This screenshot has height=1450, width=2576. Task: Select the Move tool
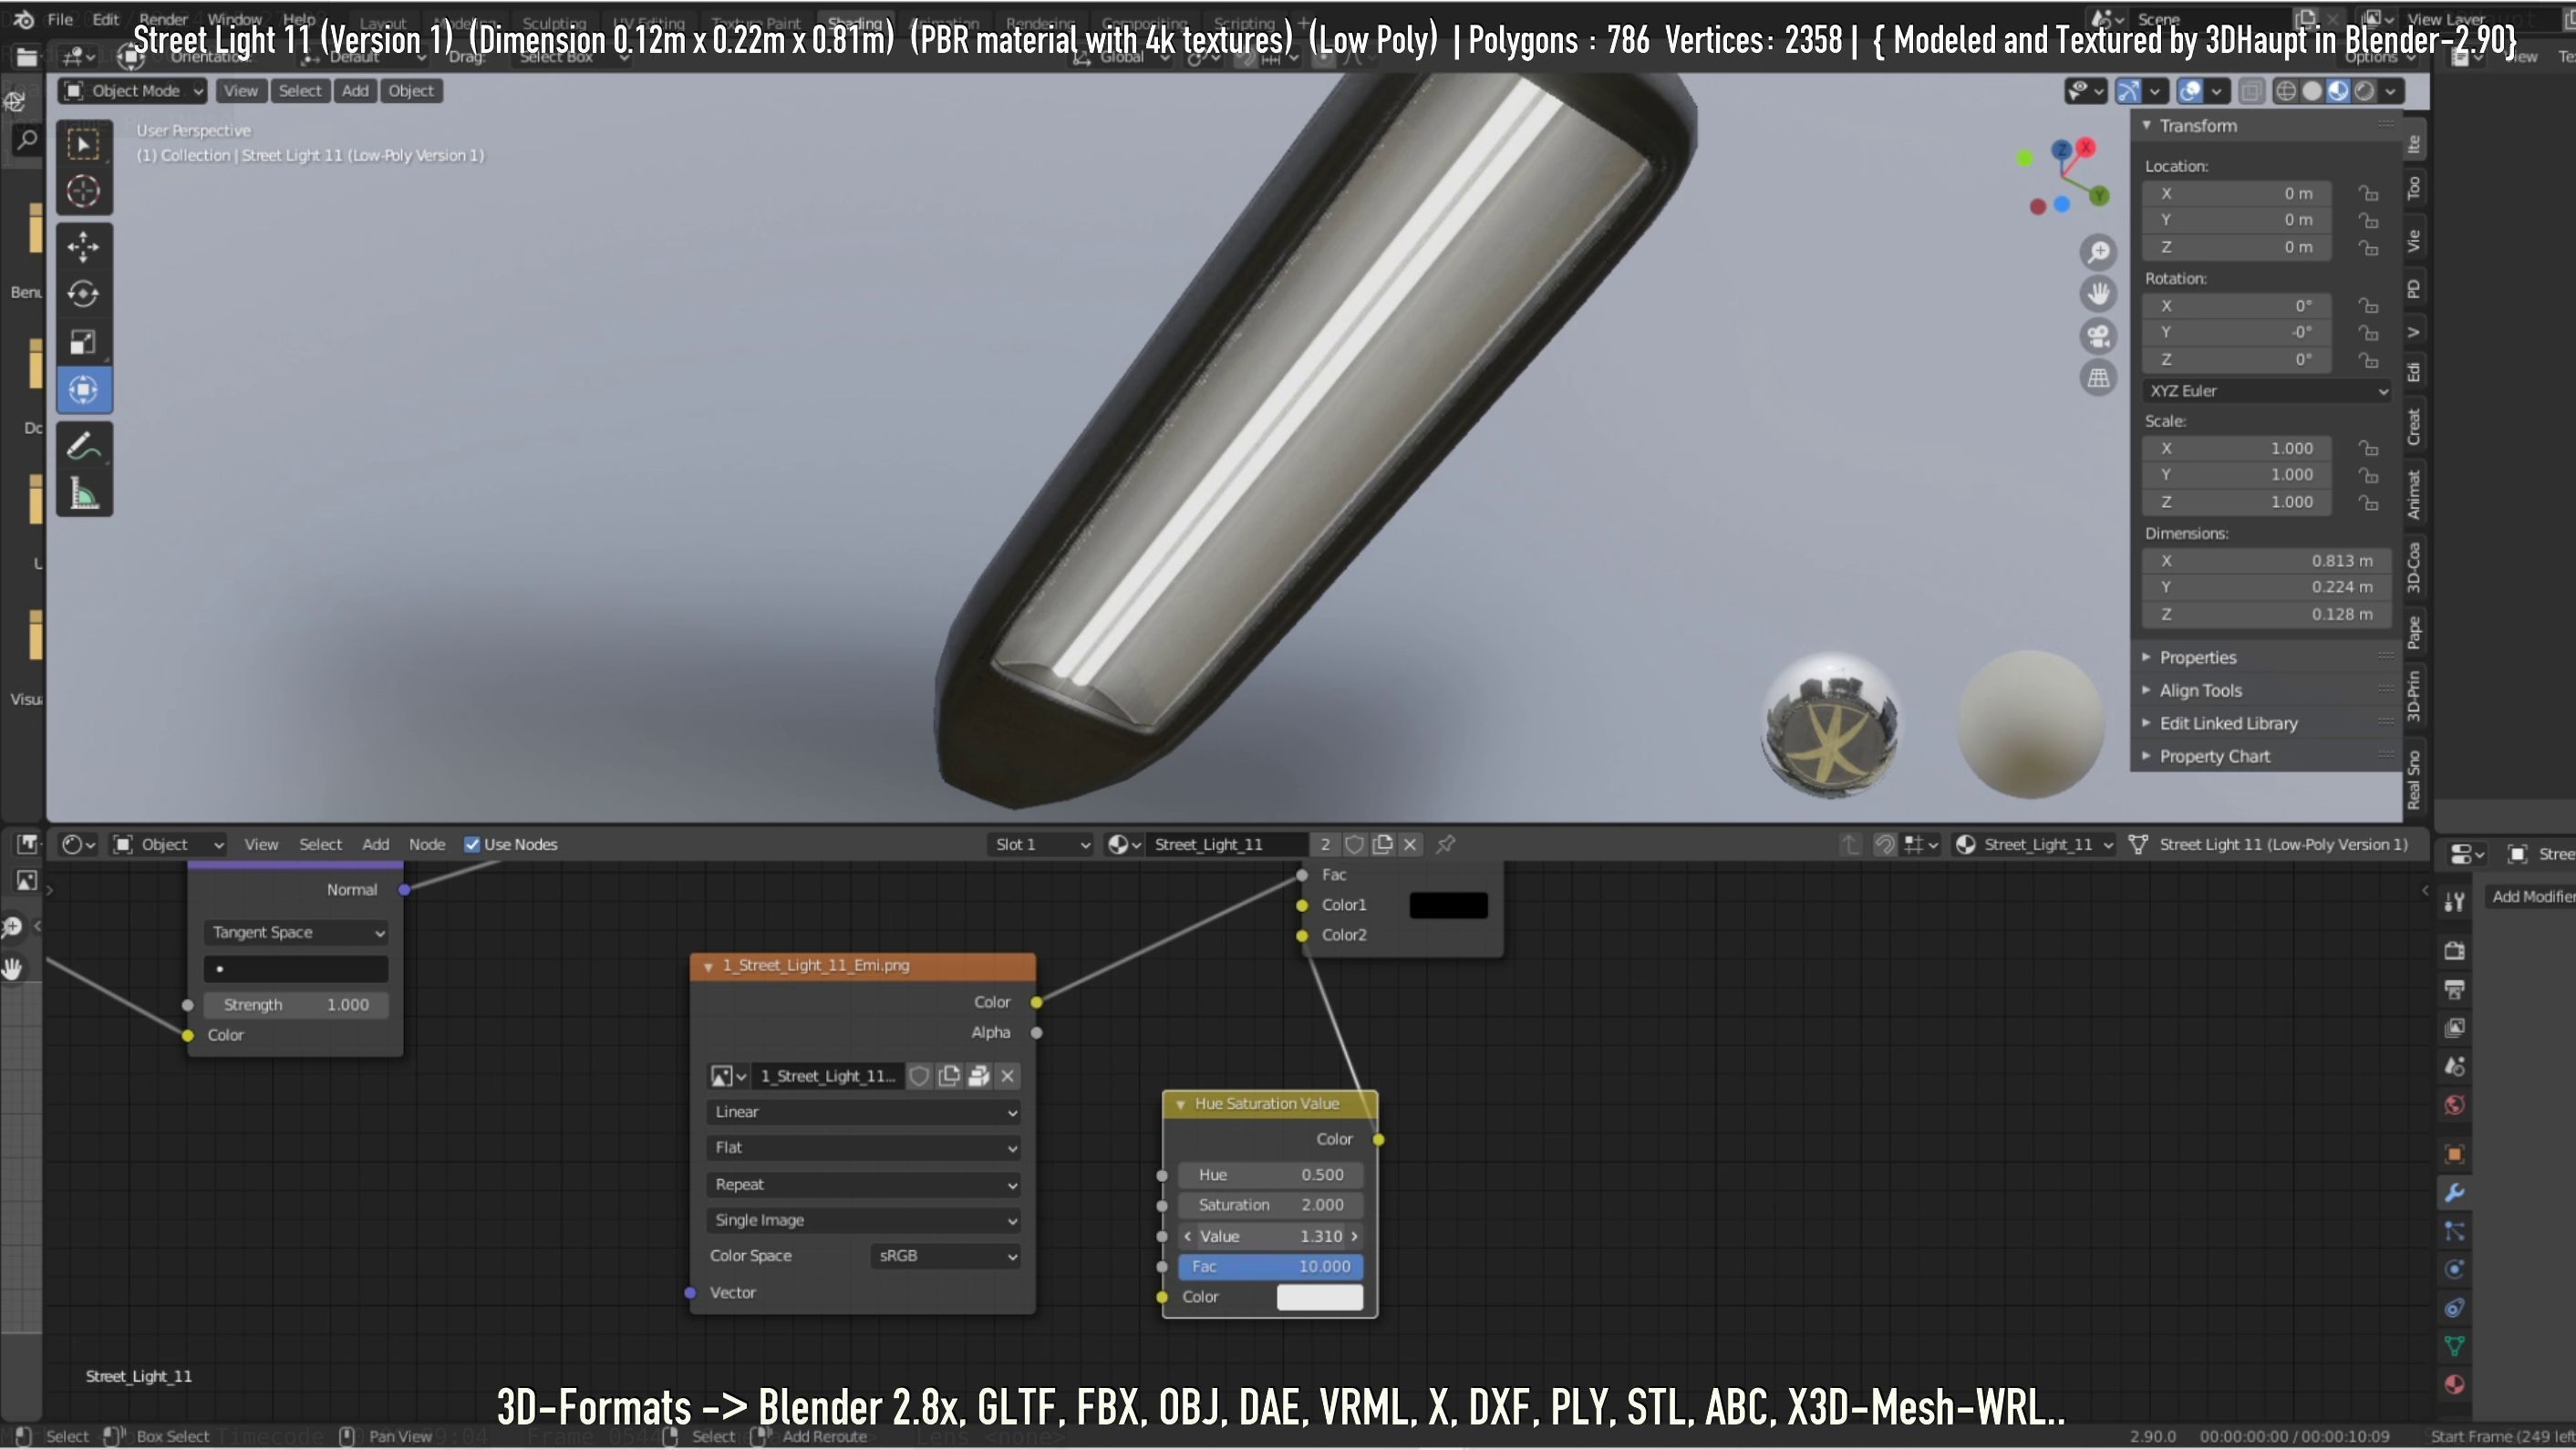click(x=84, y=246)
